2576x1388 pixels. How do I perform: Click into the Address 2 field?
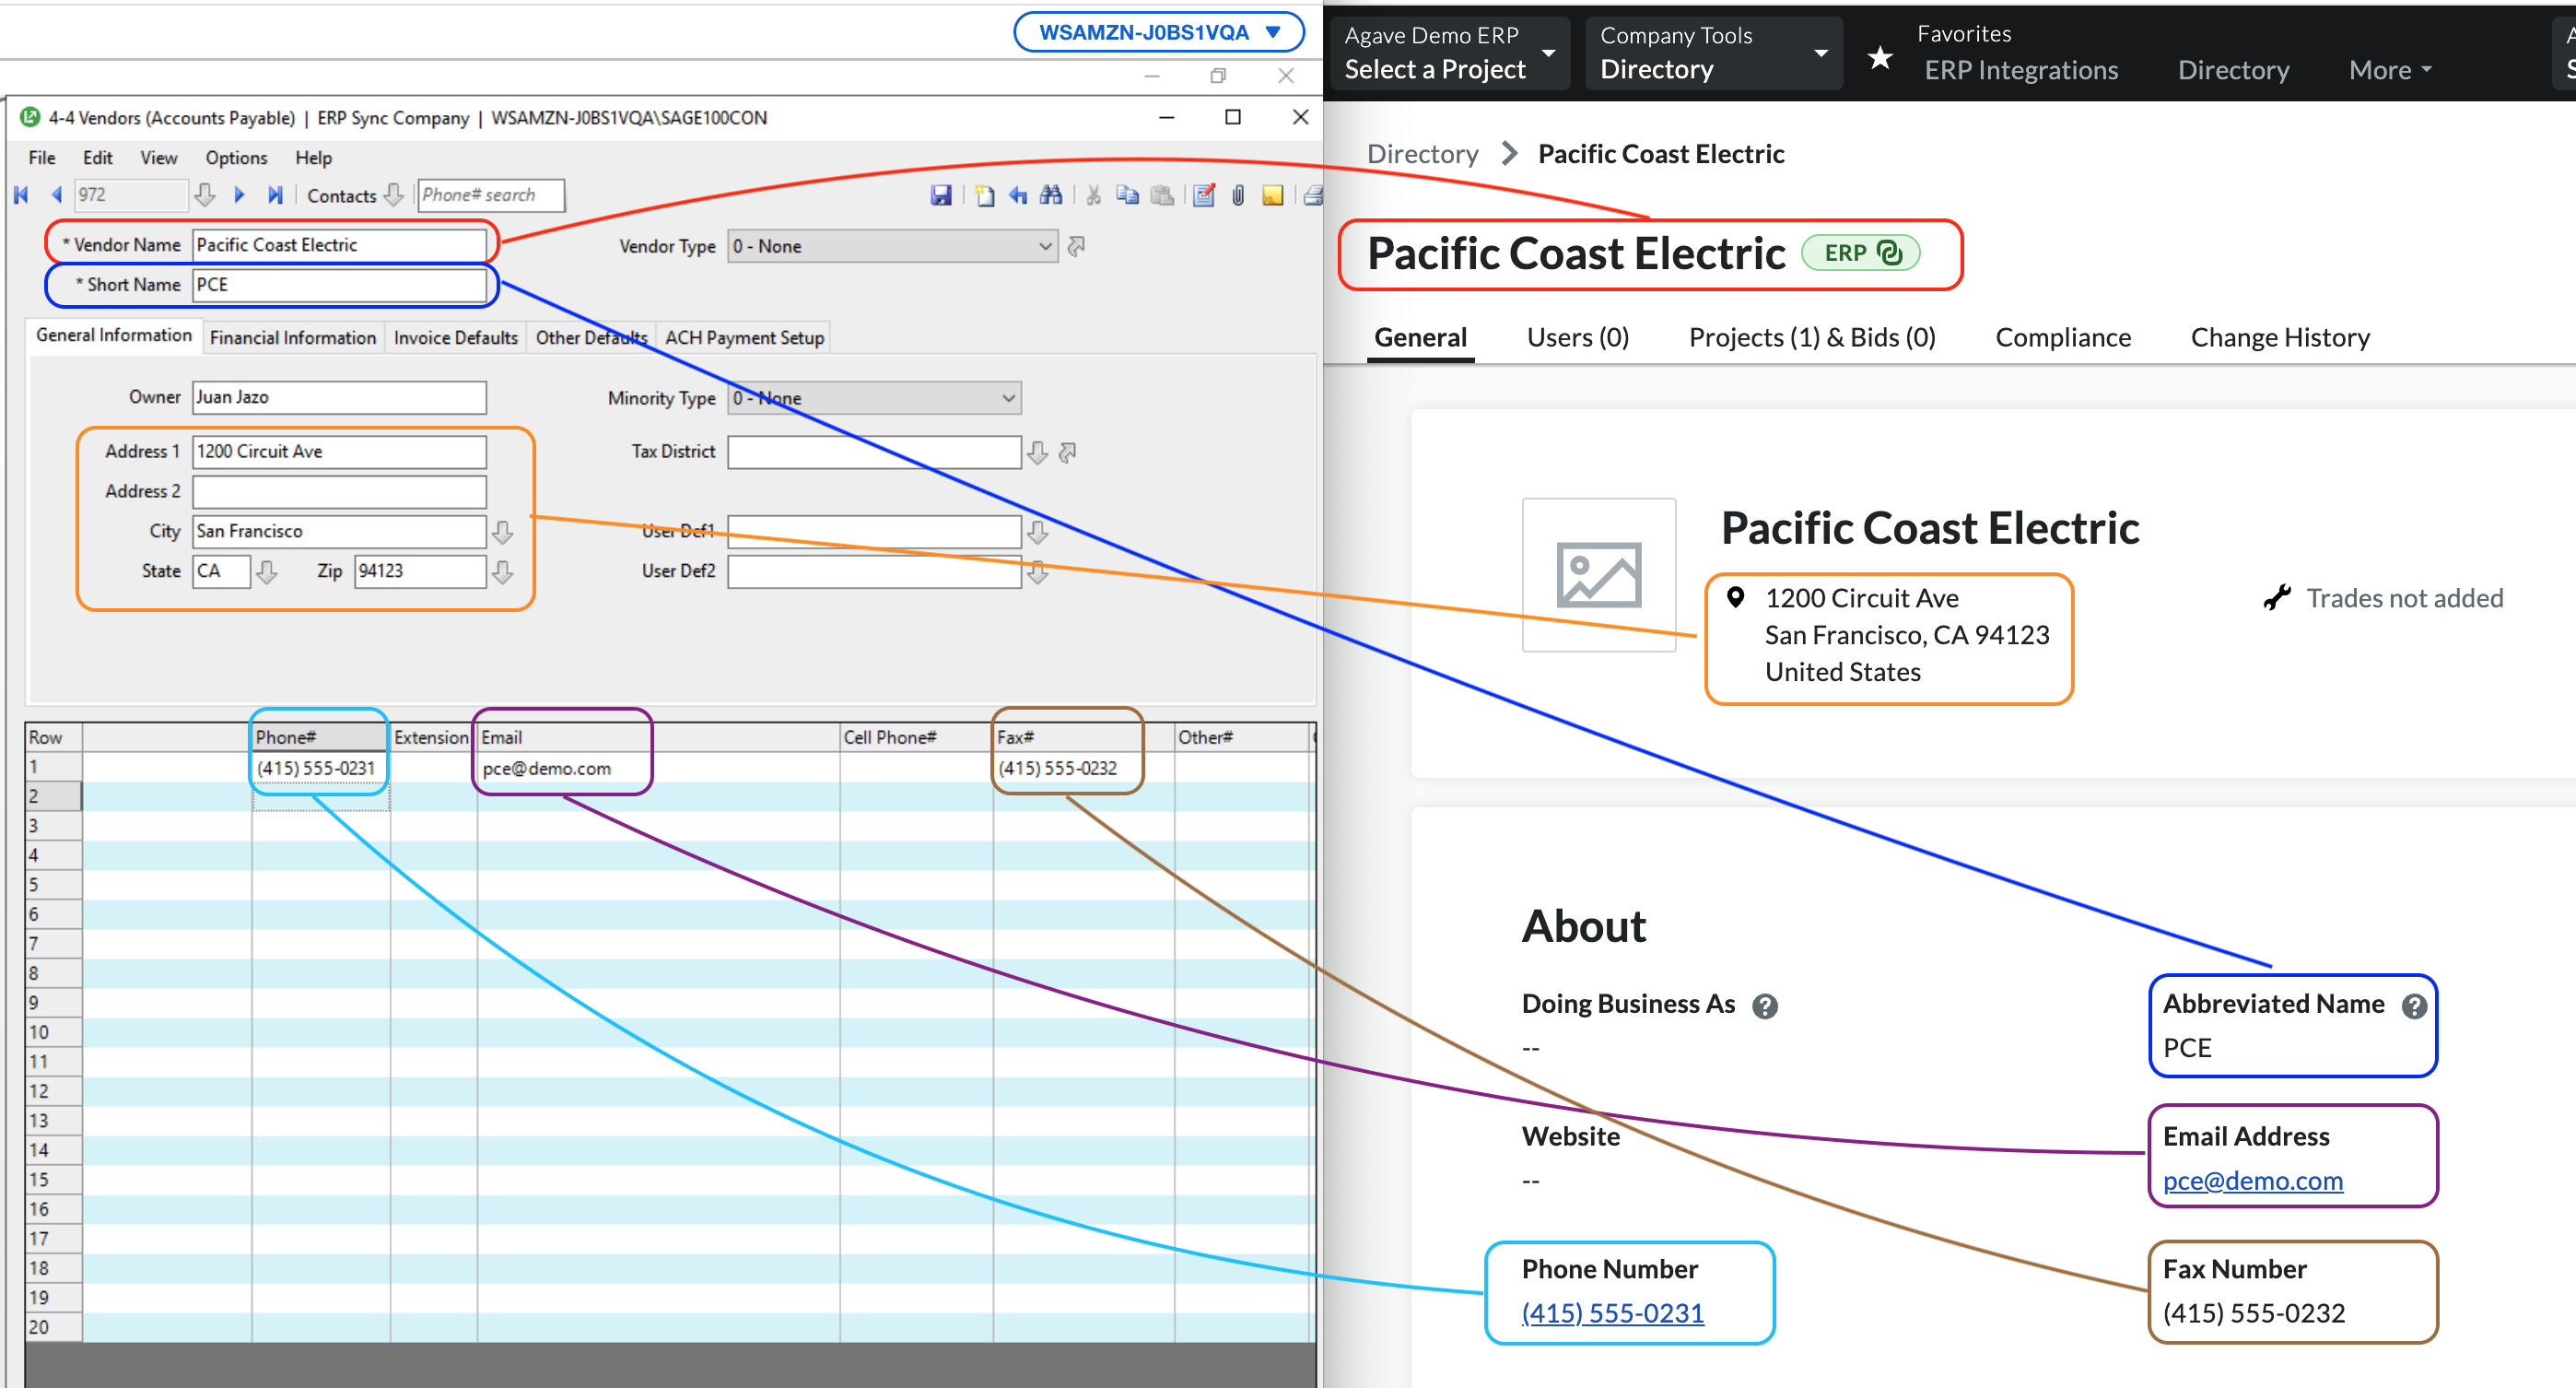[x=339, y=492]
